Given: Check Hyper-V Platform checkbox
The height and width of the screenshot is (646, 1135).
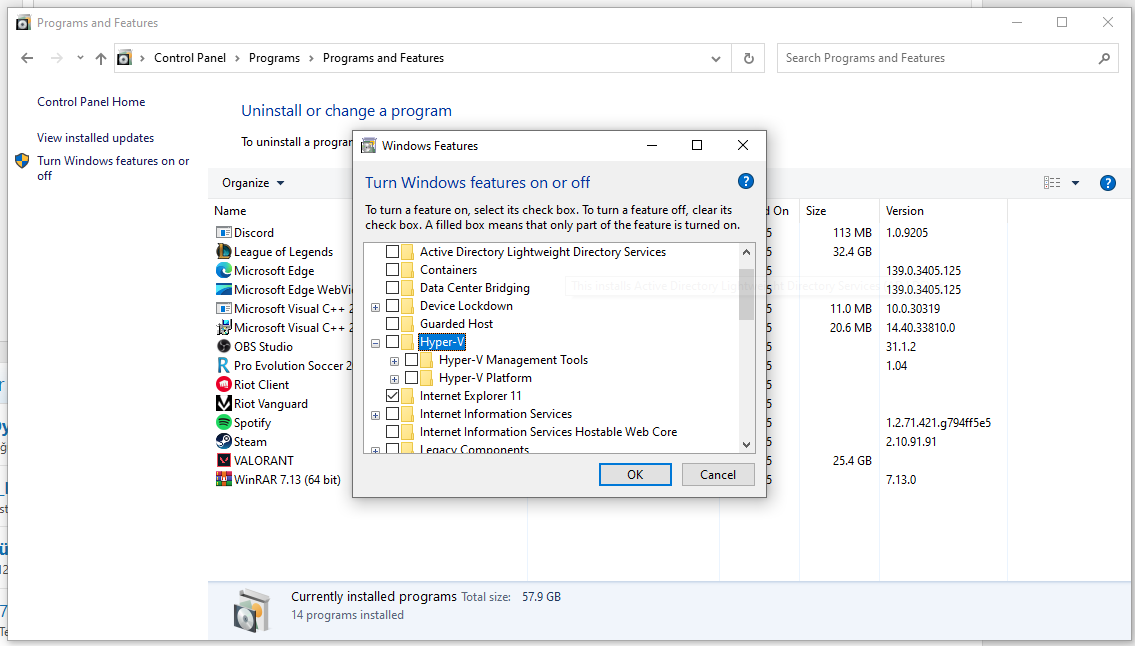Looking at the screenshot, I should click(411, 377).
